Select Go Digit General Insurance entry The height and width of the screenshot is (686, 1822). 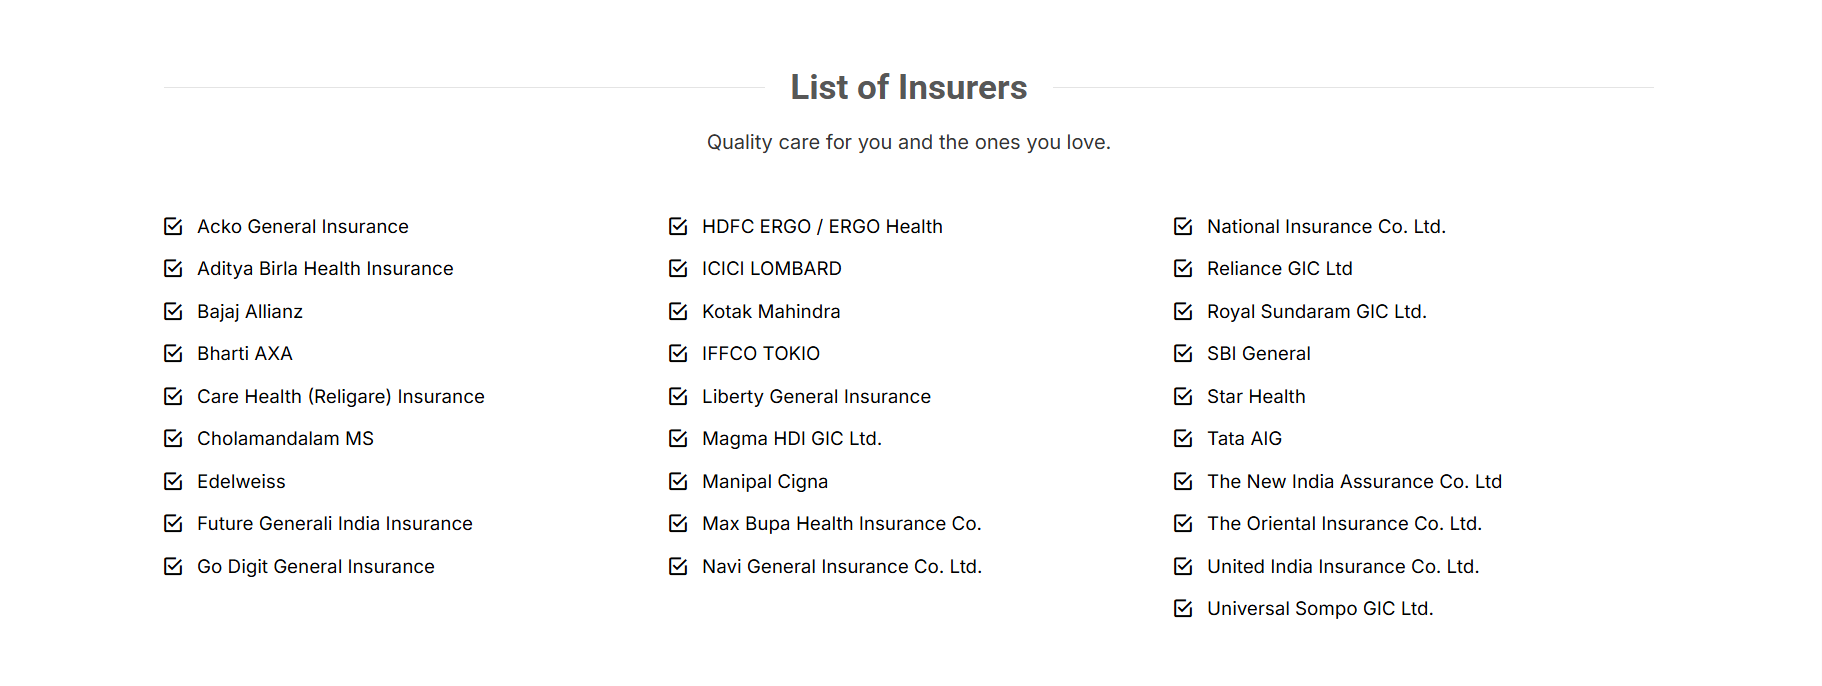tap(315, 567)
